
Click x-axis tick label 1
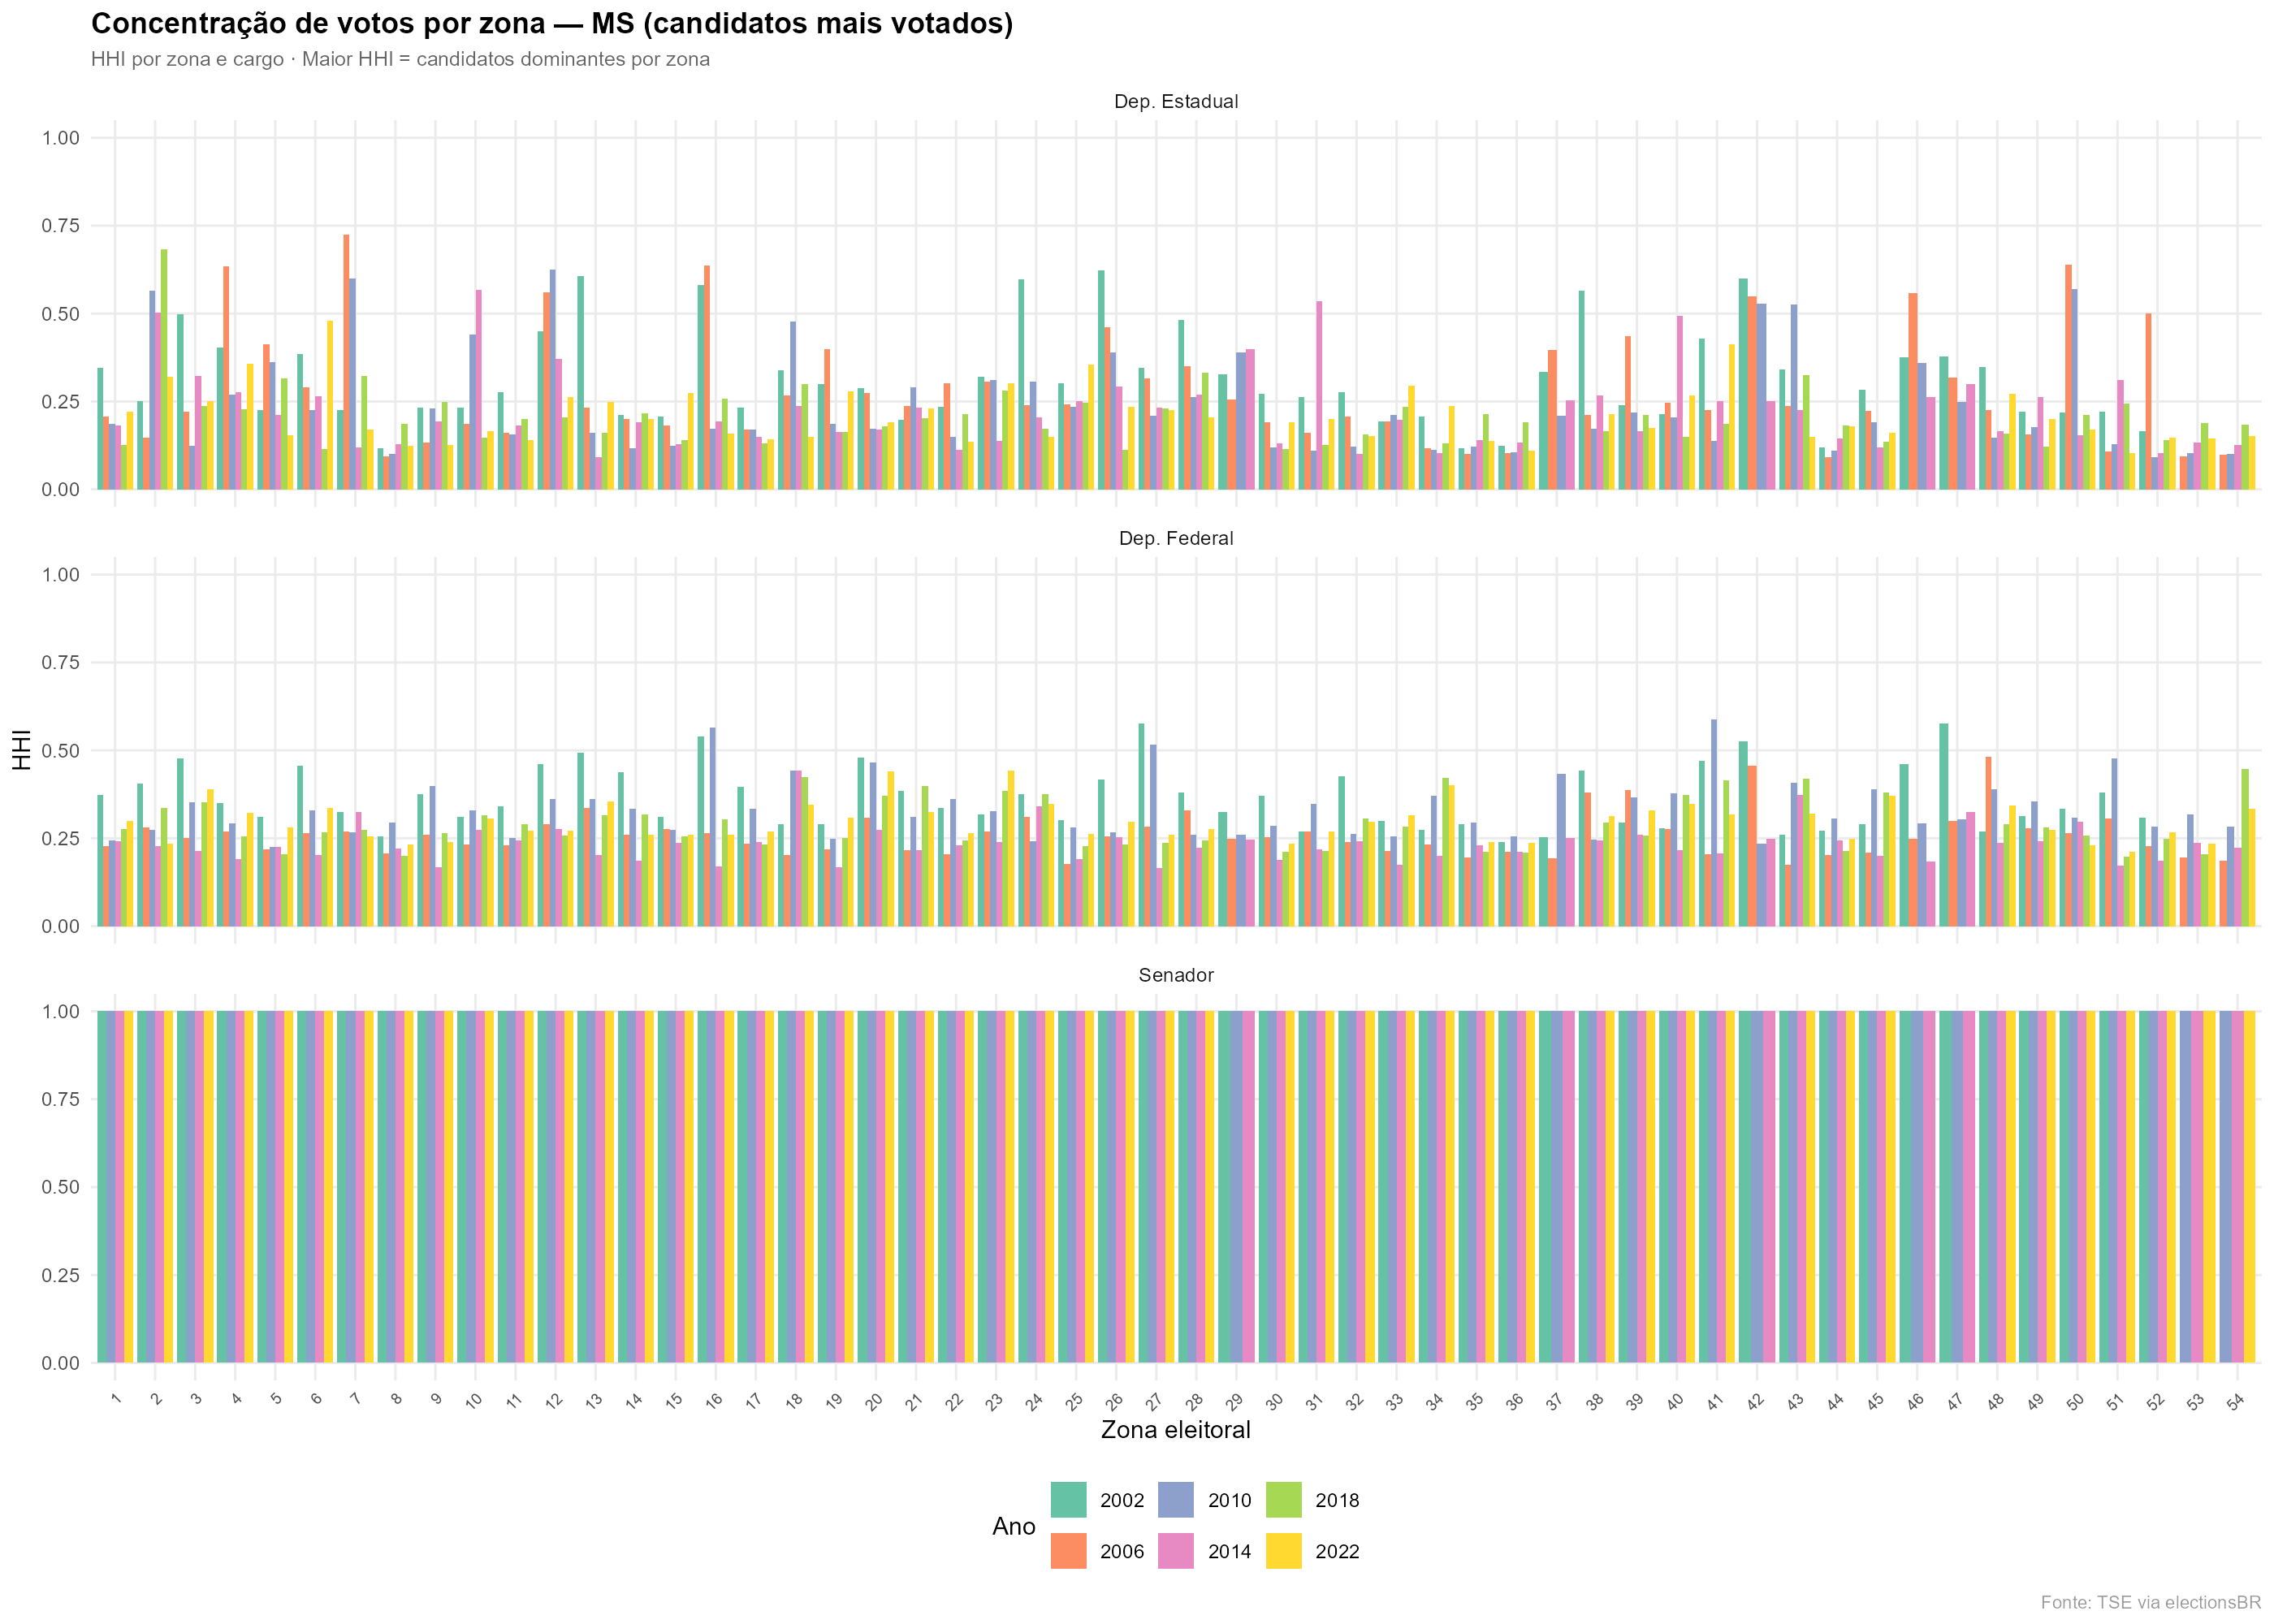pos(117,1398)
